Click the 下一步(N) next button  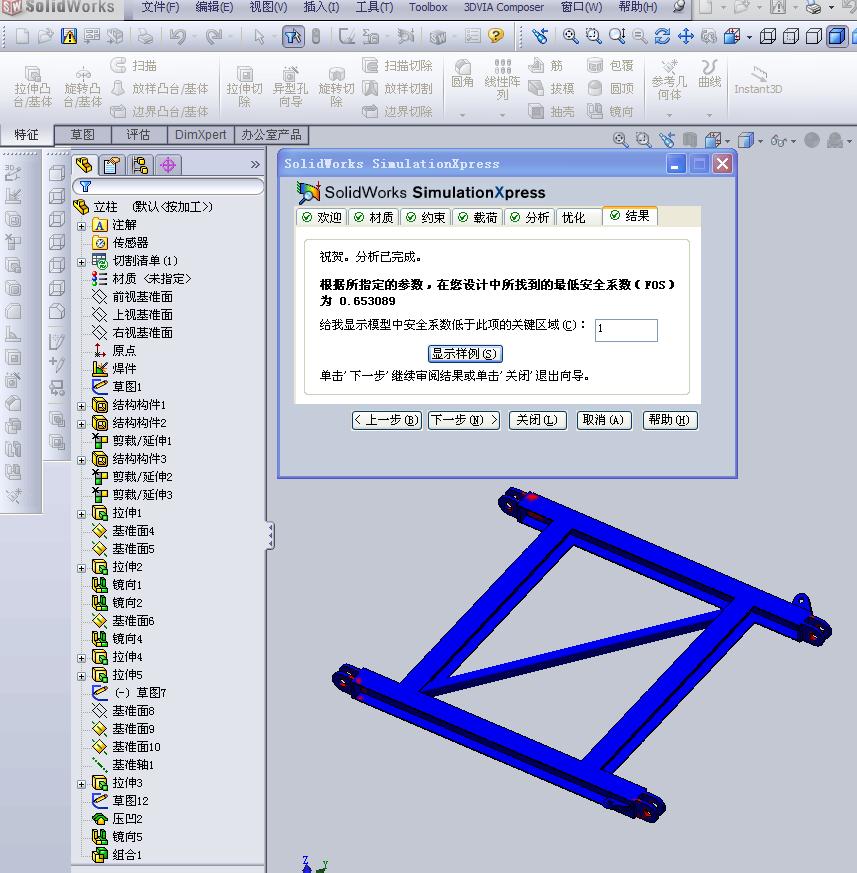464,420
